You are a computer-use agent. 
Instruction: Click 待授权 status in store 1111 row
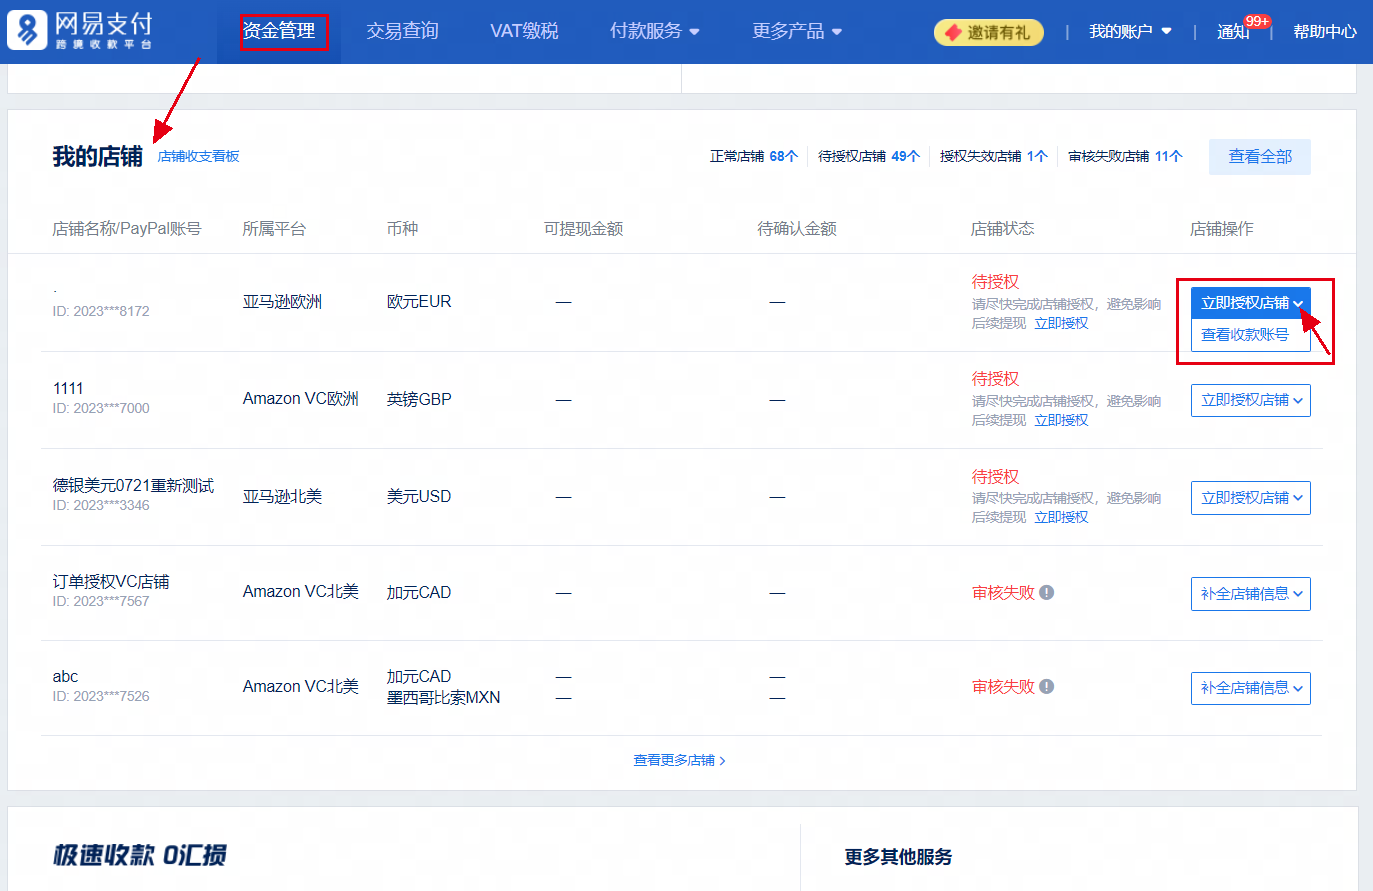point(995,379)
